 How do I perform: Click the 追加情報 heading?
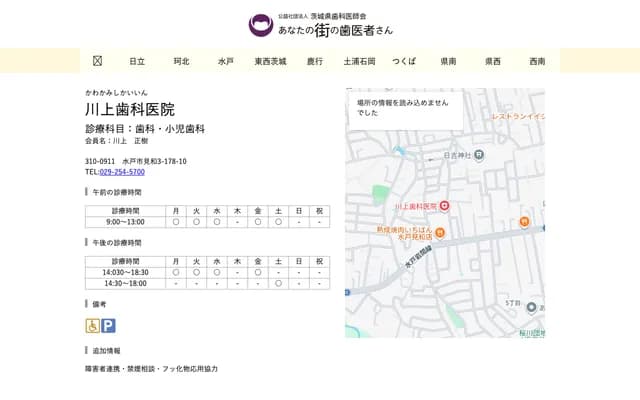106,351
